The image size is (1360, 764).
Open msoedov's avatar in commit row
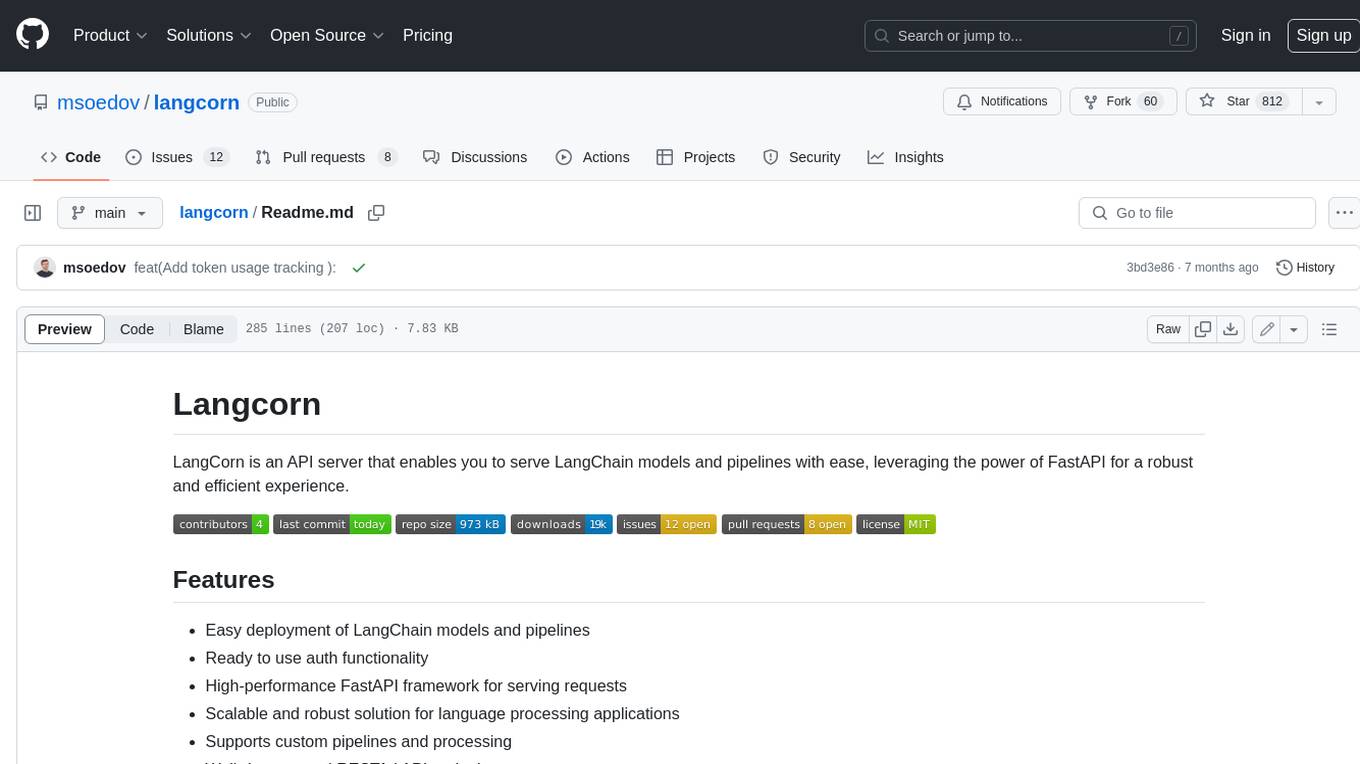[45, 267]
